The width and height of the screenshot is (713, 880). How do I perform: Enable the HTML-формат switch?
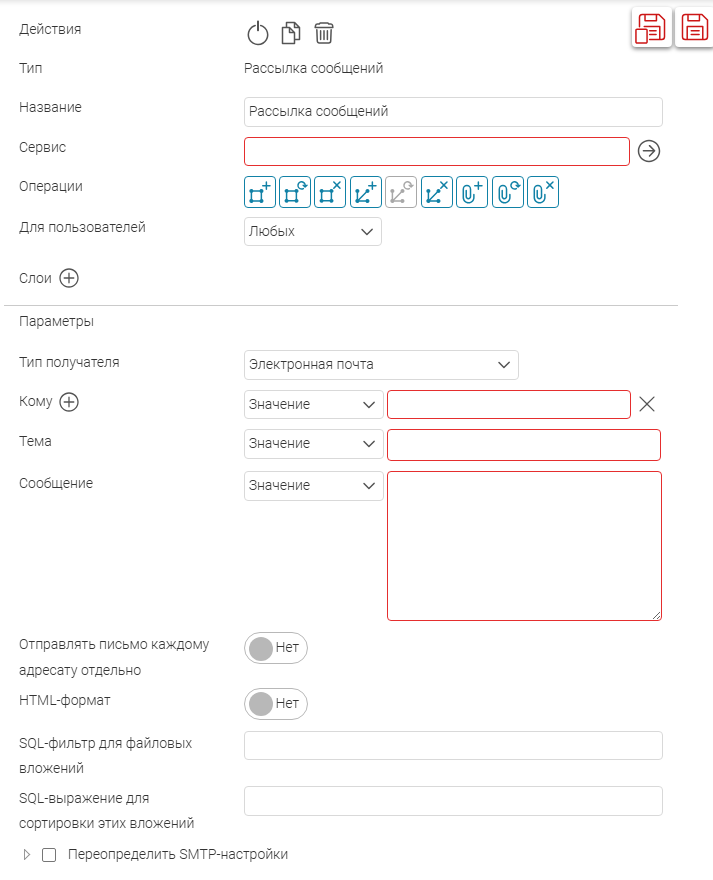coord(276,704)
